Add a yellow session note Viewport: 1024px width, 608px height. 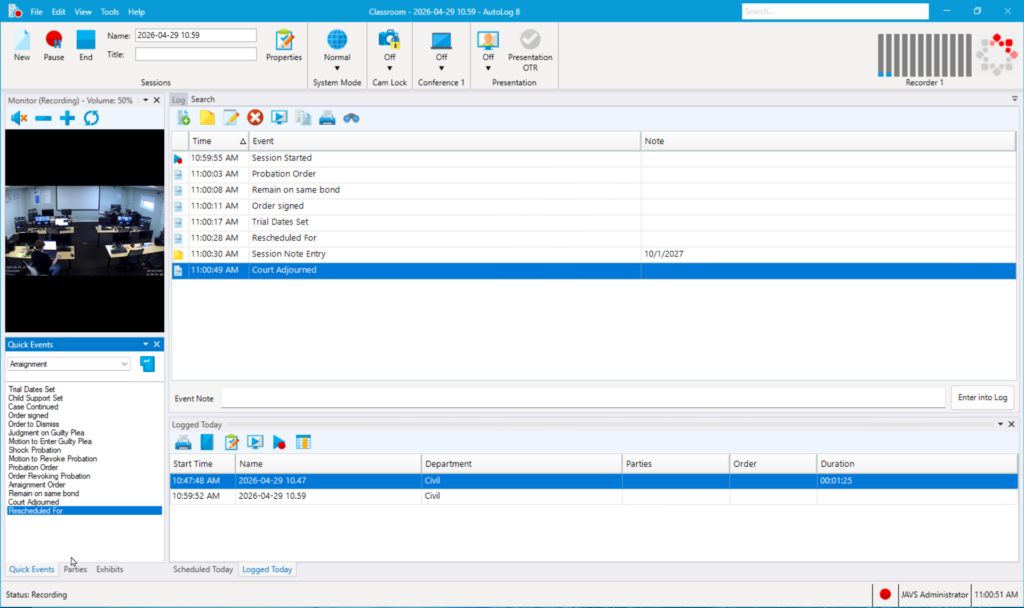click(207, 118)
